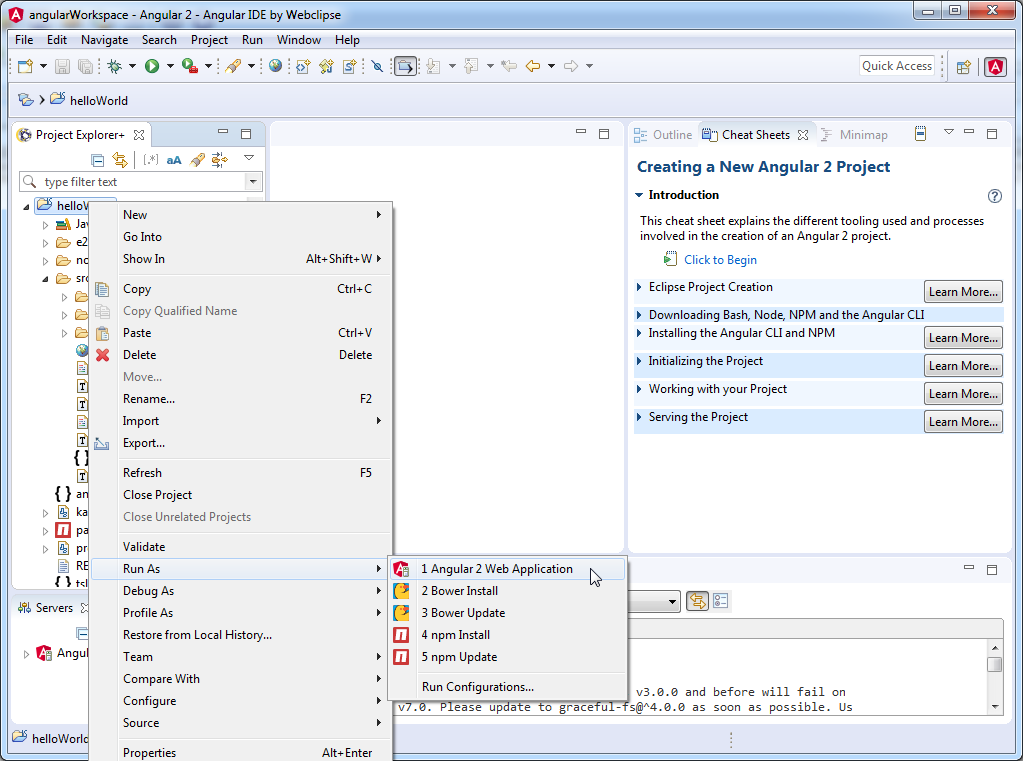Select 1 Angular 2 Web Application
Image resolution: width=1023 pixels, height=761 pixels.
tap(508, 569)
